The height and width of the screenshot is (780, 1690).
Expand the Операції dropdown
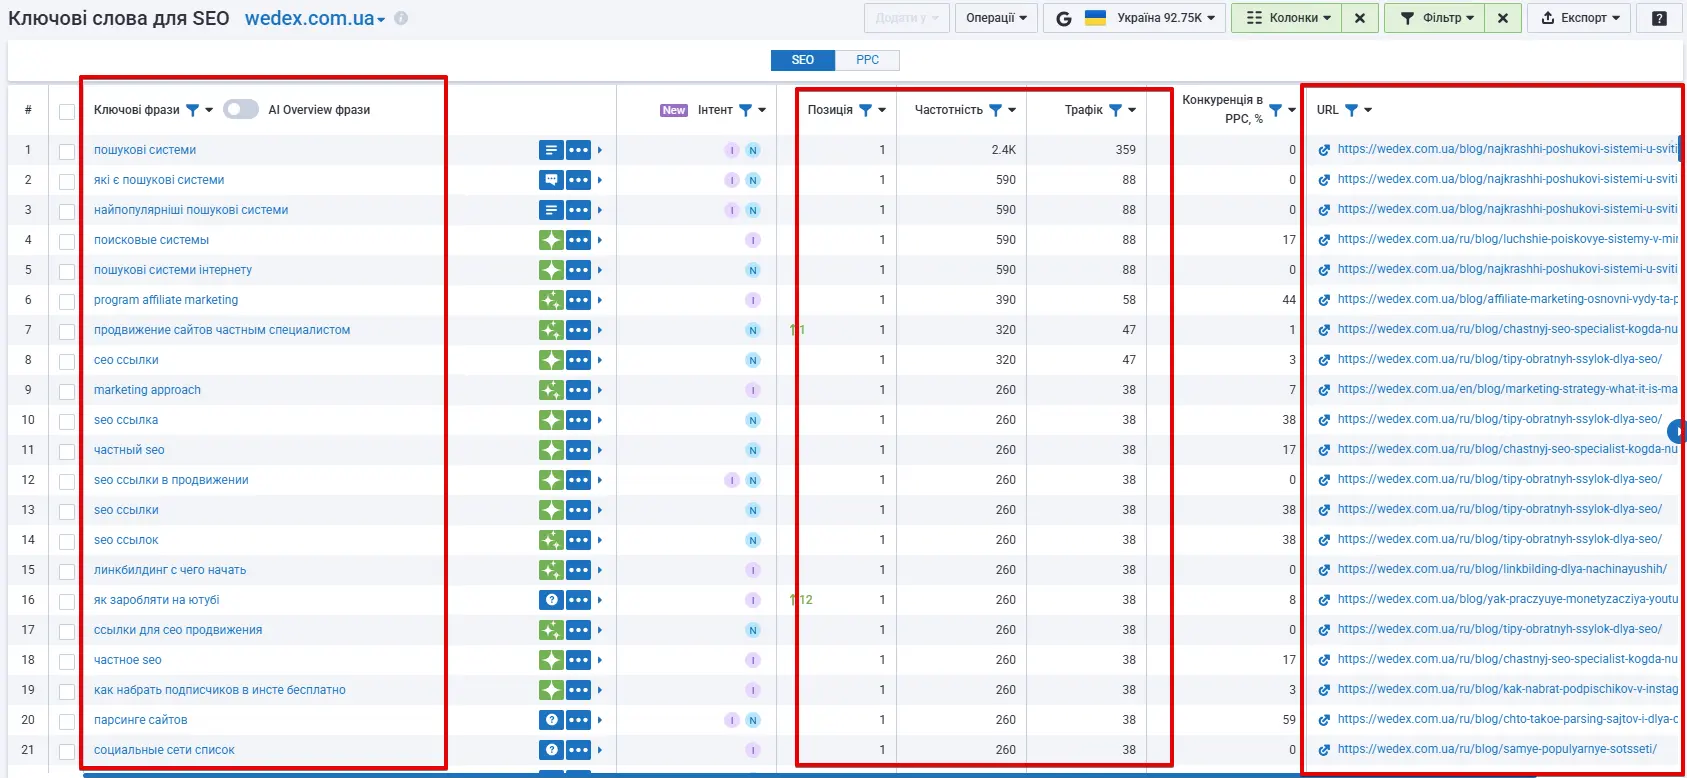[x=996, y=18]
